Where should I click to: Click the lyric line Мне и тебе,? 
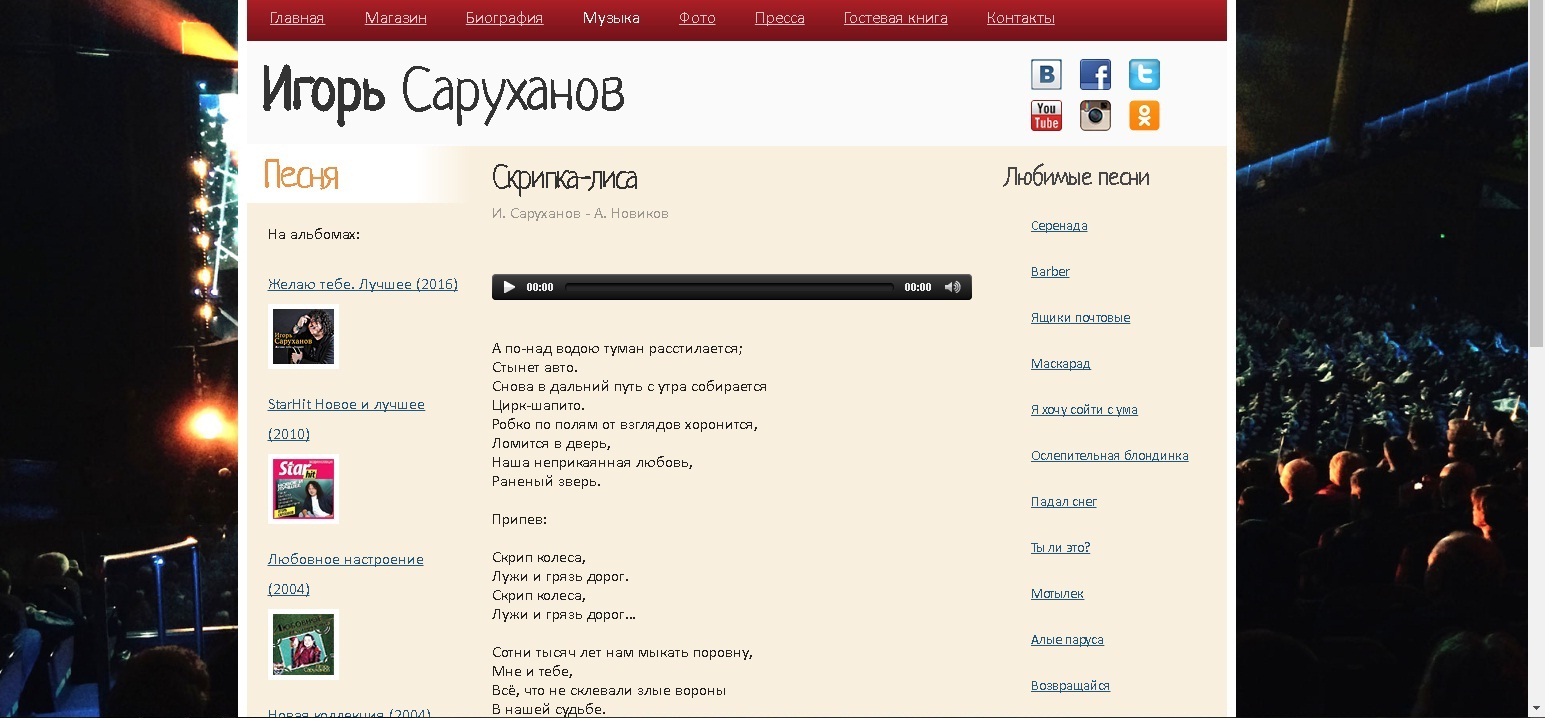[532, 672]
